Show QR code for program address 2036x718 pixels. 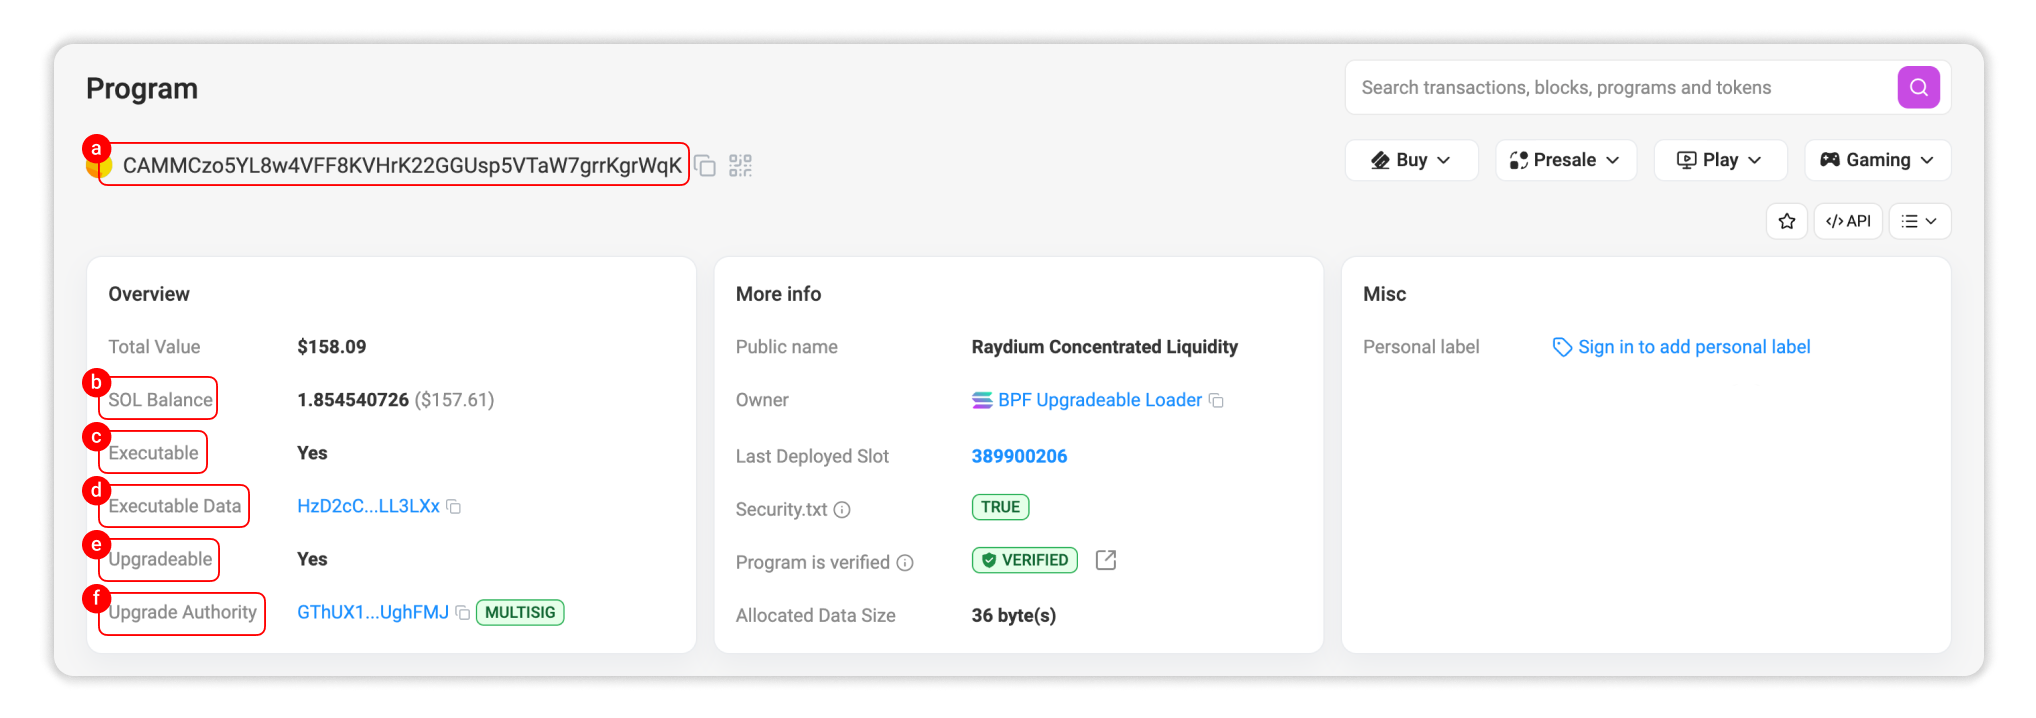pos(740,166)
